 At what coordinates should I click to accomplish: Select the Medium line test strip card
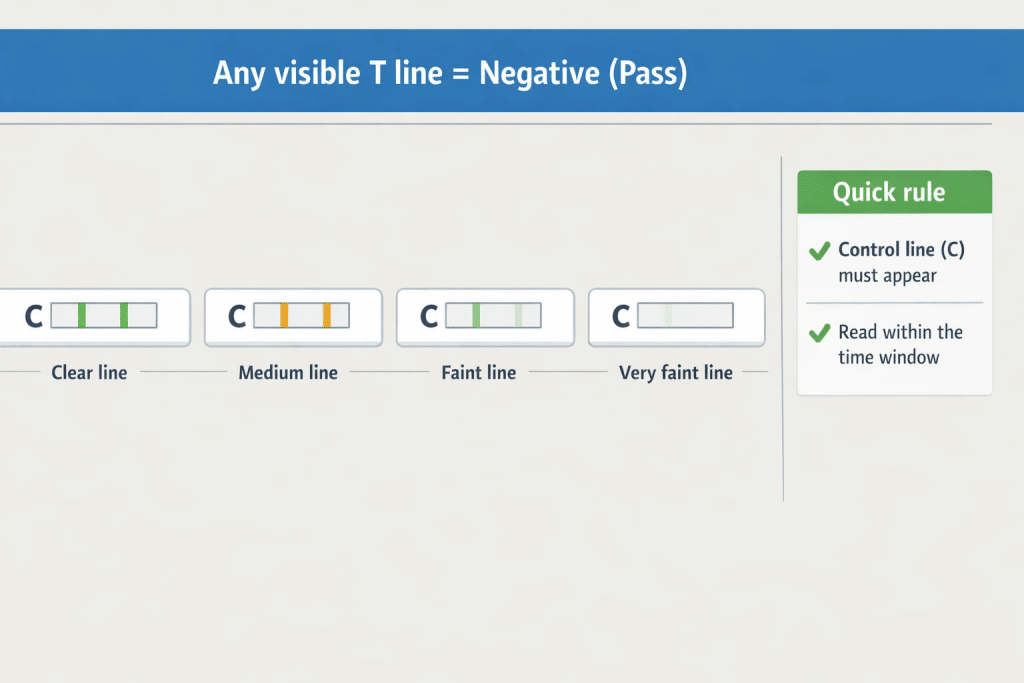(x=293, y=317)
